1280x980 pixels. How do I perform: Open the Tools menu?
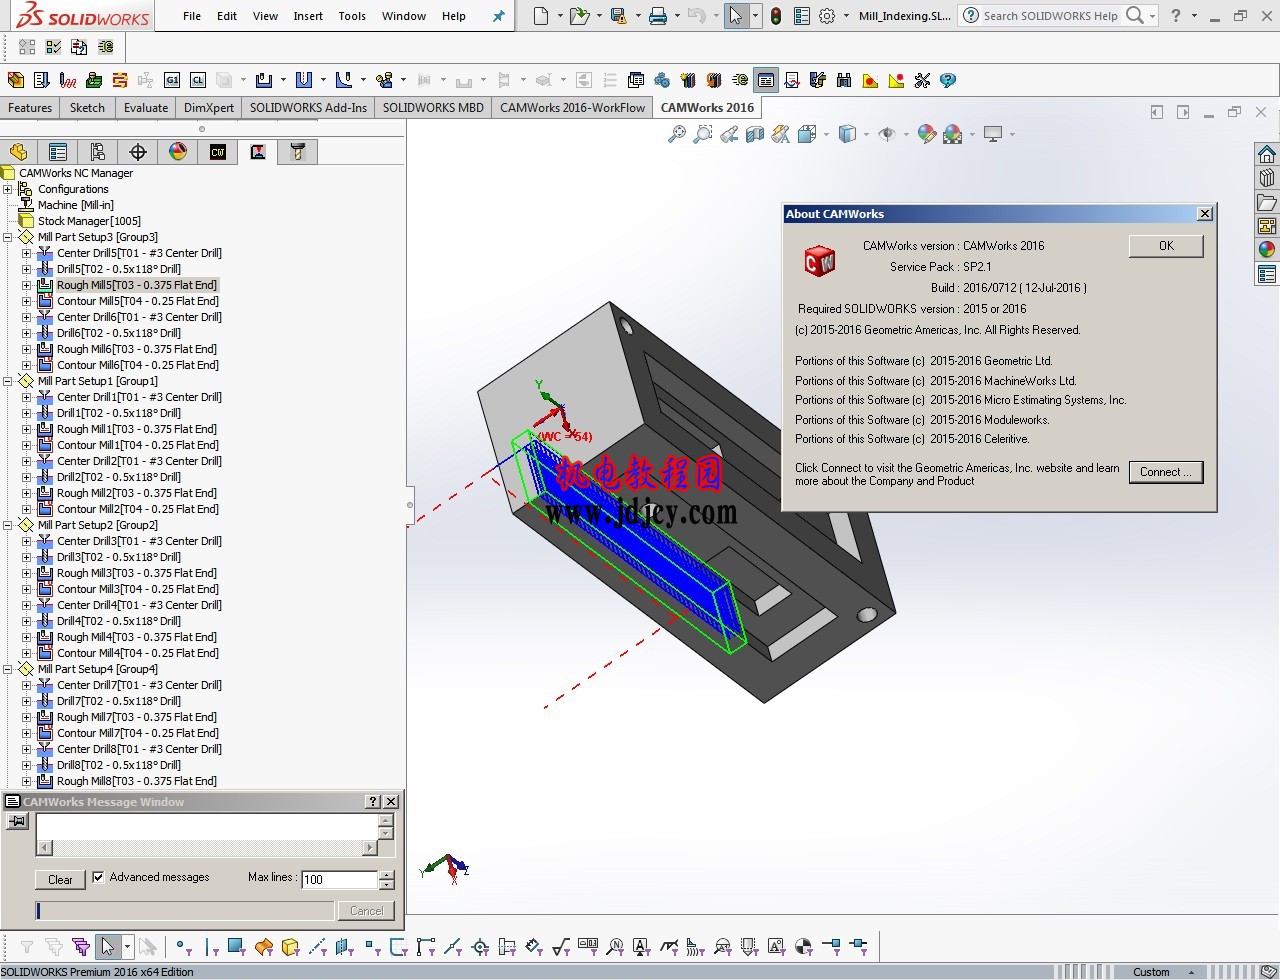(352, 16)
